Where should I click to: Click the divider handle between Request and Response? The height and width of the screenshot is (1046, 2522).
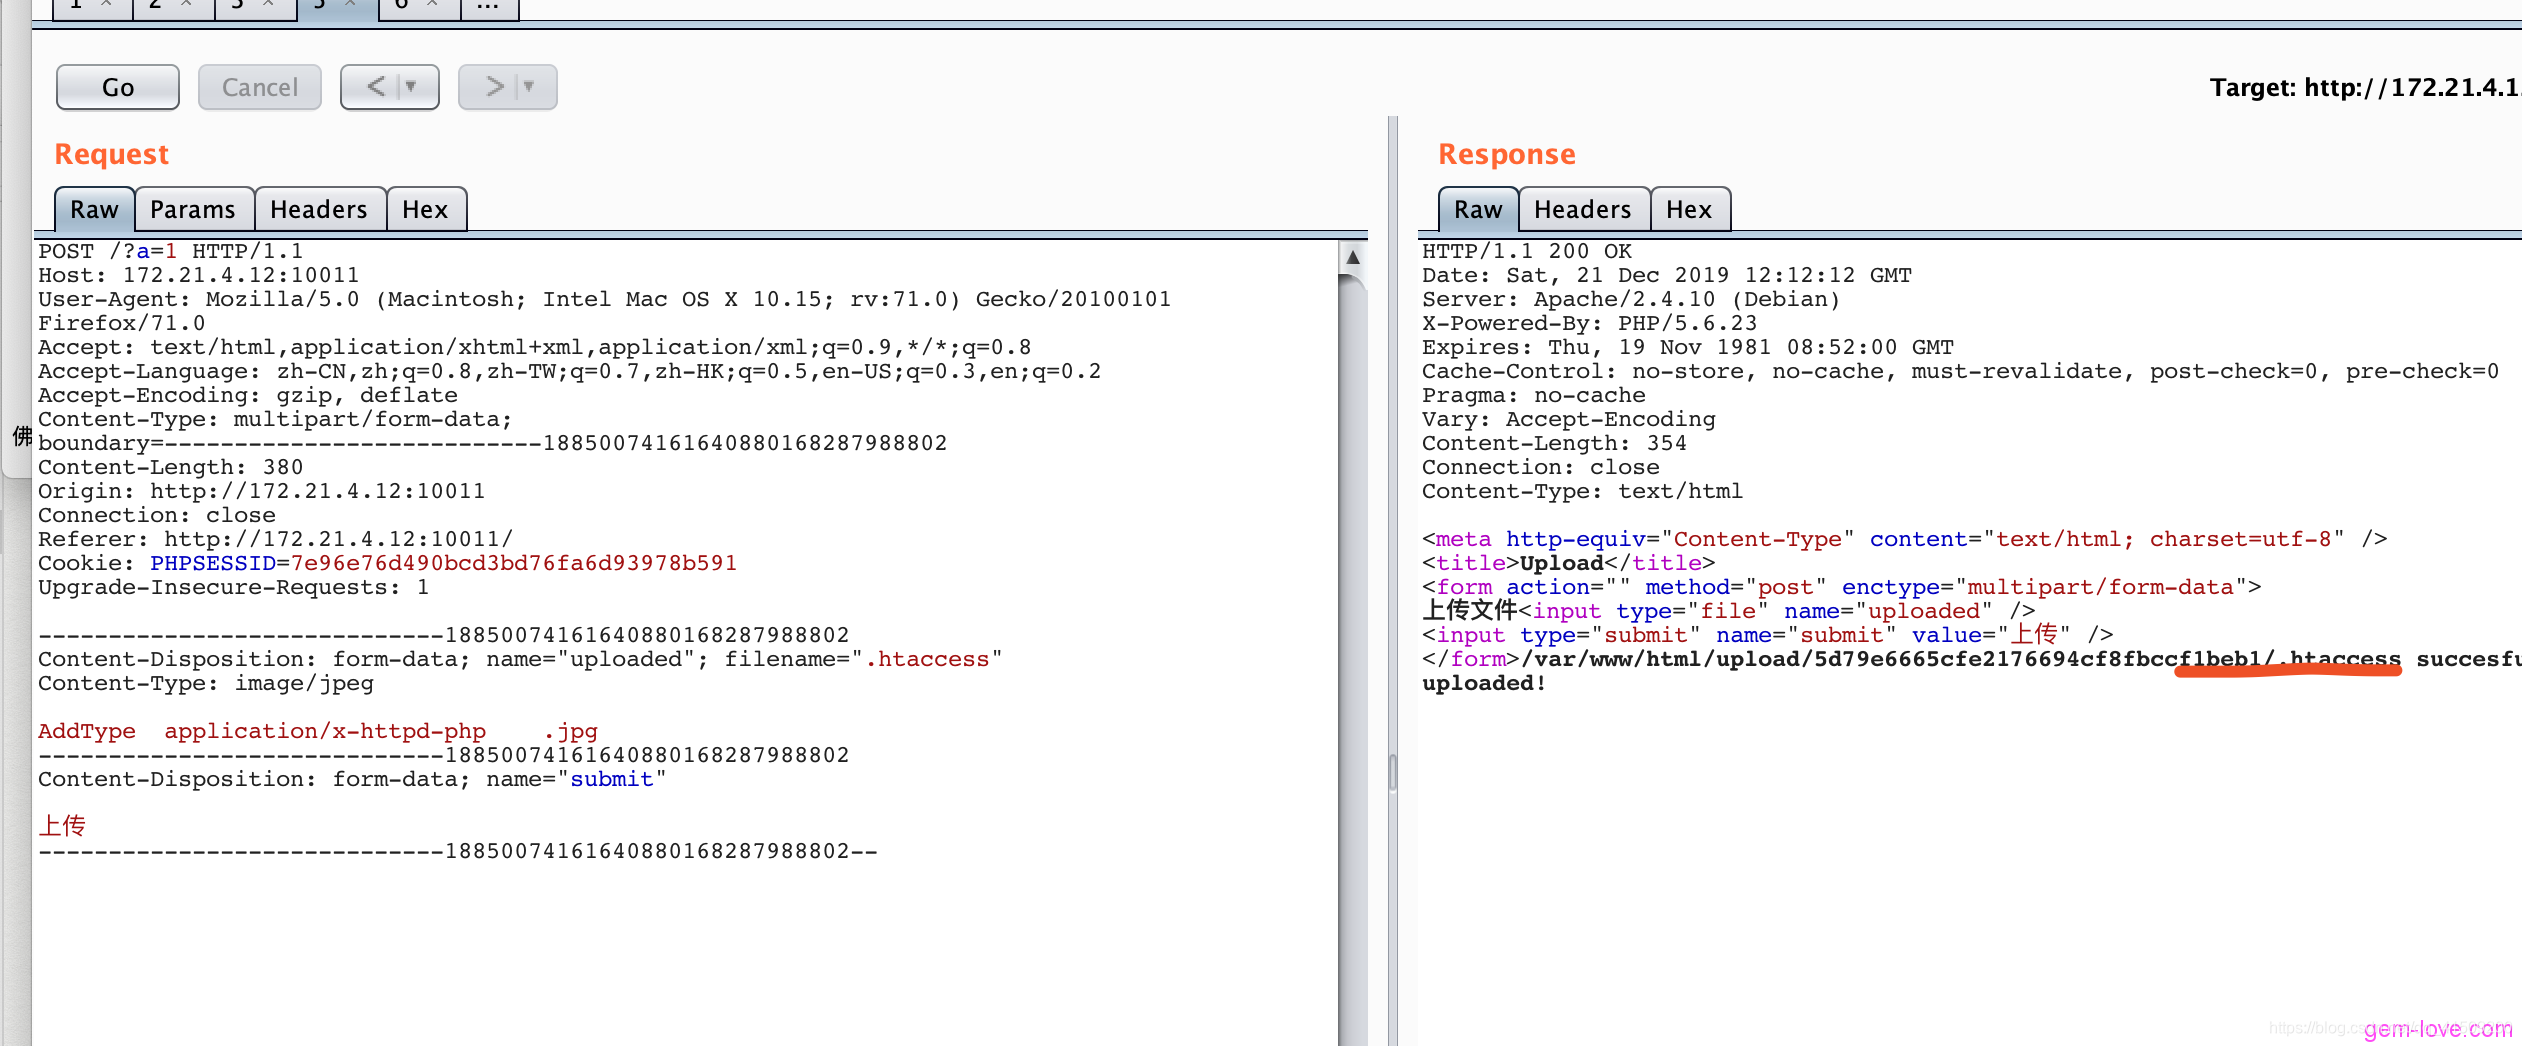(x=1392, y=772)
